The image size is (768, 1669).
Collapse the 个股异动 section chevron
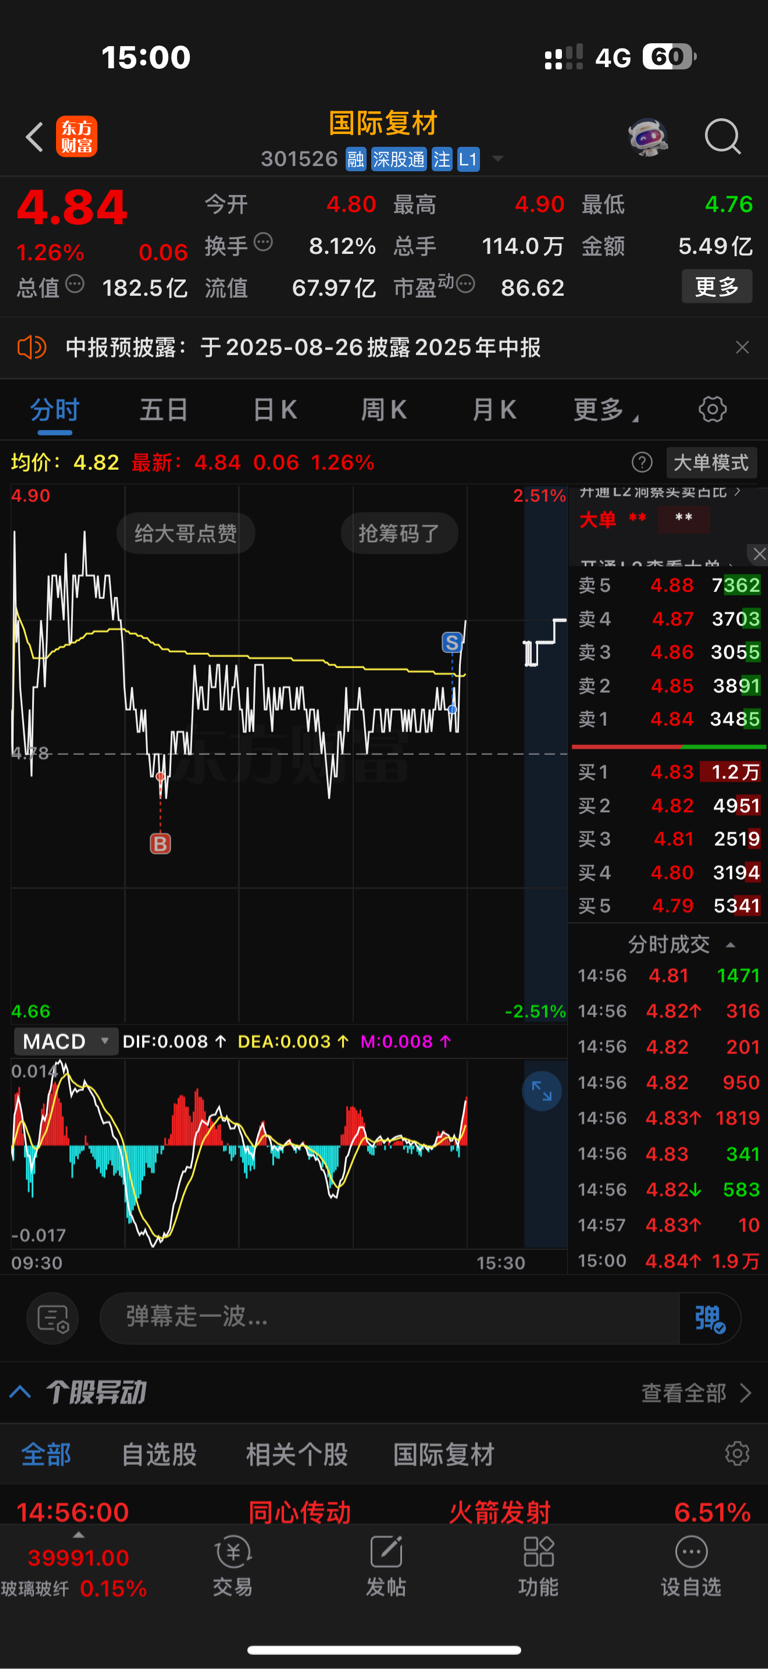(x=20, y=1392)
